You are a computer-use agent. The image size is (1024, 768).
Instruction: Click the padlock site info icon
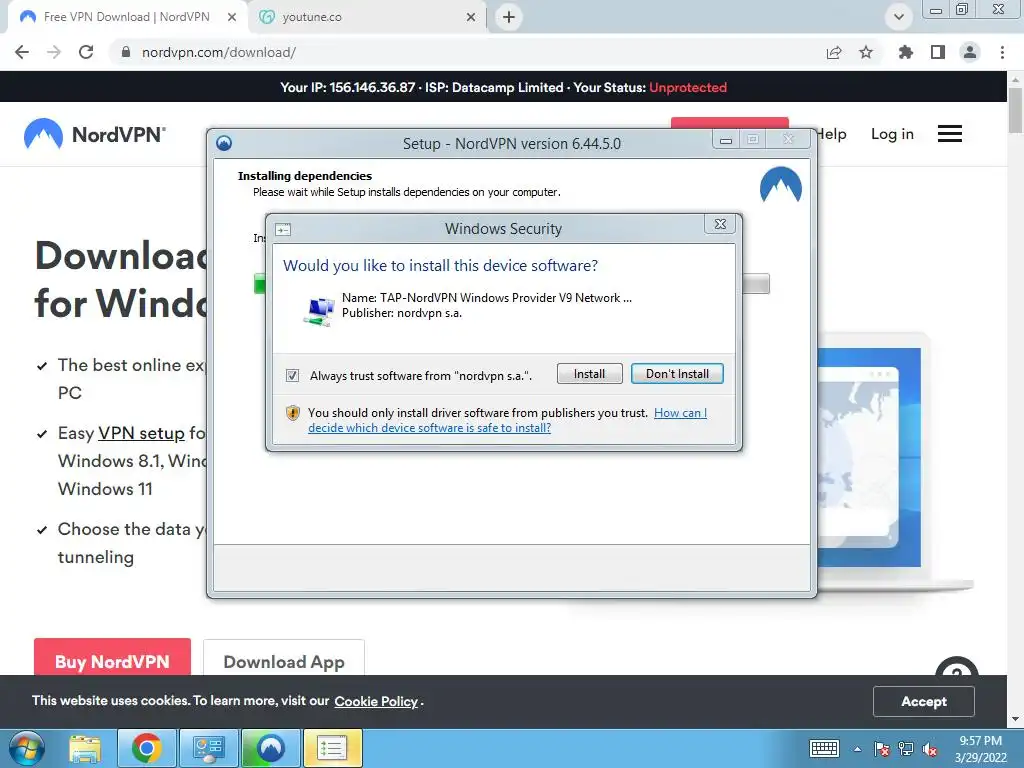(126, 52)
